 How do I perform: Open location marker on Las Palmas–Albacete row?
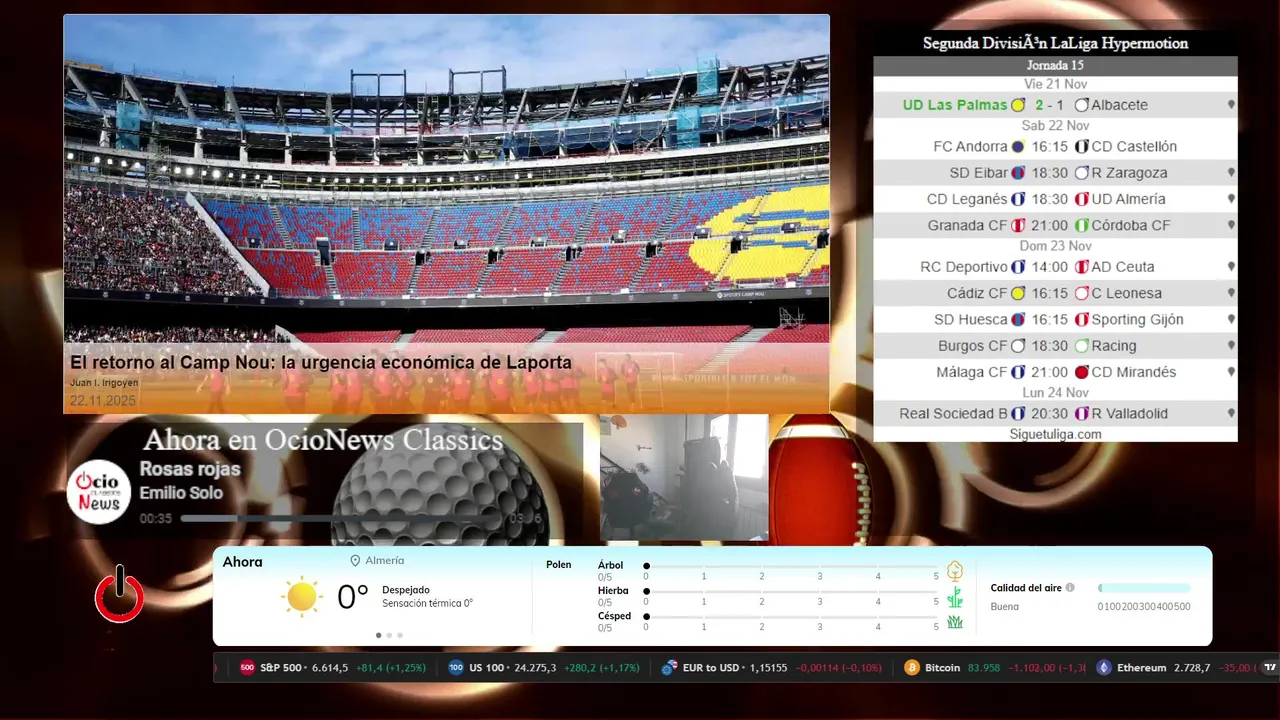point(1231,105)
